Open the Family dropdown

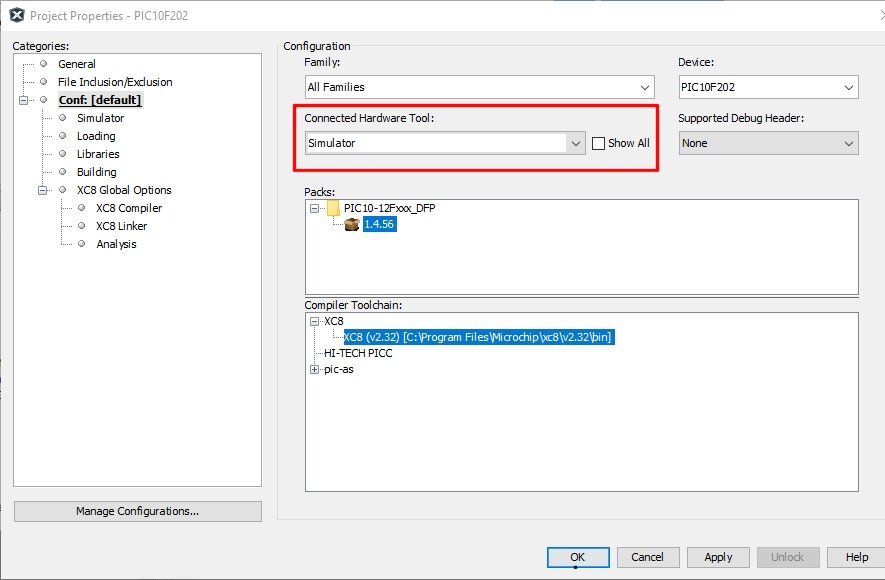480,87
